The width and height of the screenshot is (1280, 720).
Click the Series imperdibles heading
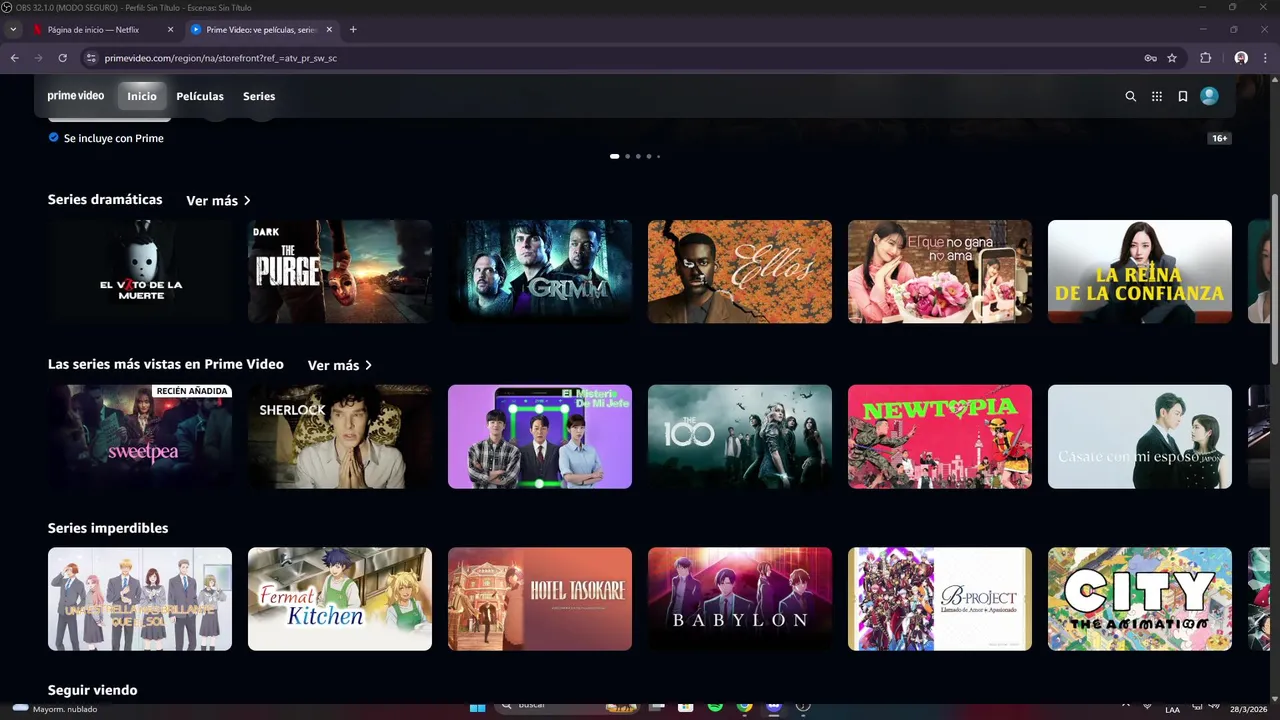tap(108, 528)
